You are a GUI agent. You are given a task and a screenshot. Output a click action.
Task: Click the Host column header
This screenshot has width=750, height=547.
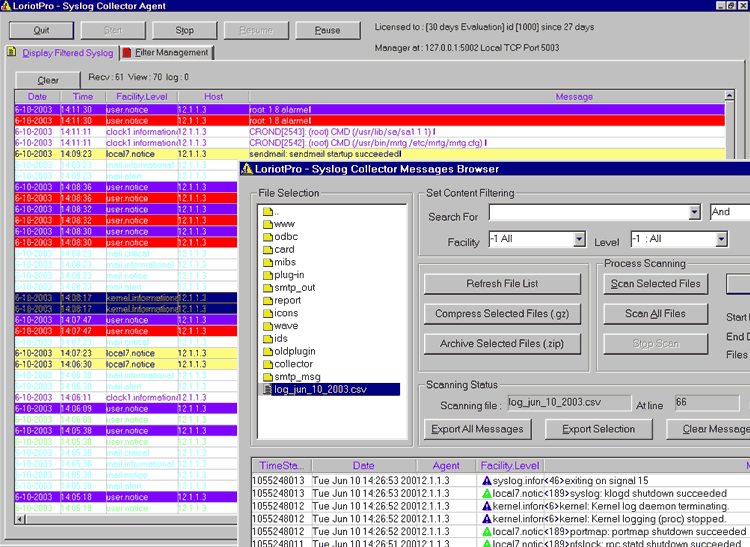tap(213, 97)
